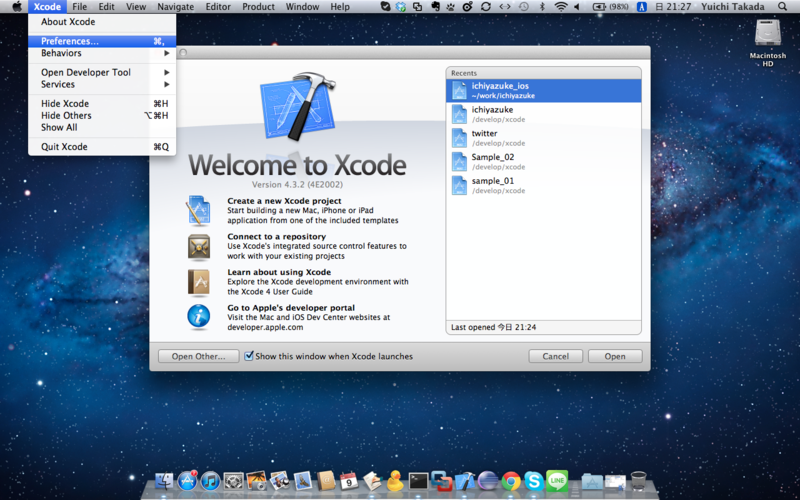Choose Hide Xcode in the menu
This screenshot has height=500, width=800.
(x=102, y=104)
